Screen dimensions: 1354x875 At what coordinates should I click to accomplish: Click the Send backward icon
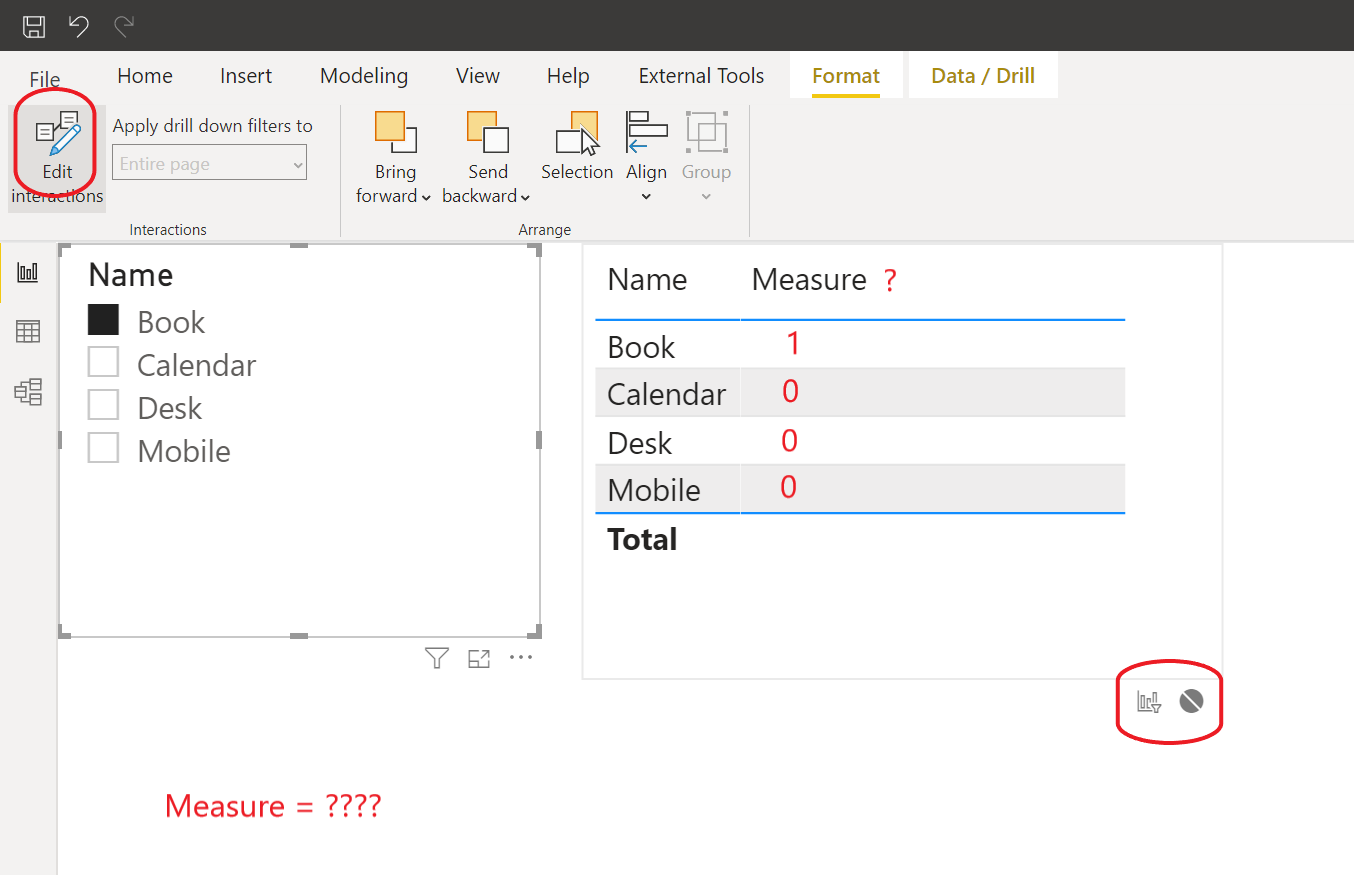487,133
